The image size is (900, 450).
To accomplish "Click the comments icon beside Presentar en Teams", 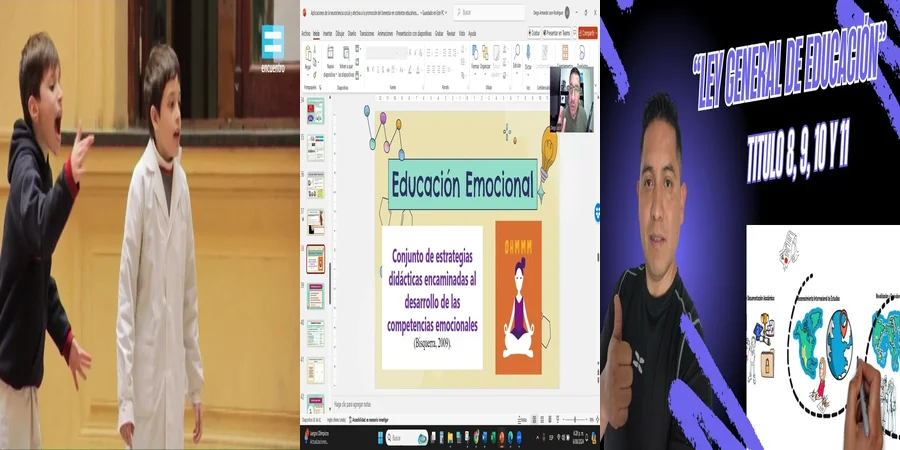I will tap(575, 33).
